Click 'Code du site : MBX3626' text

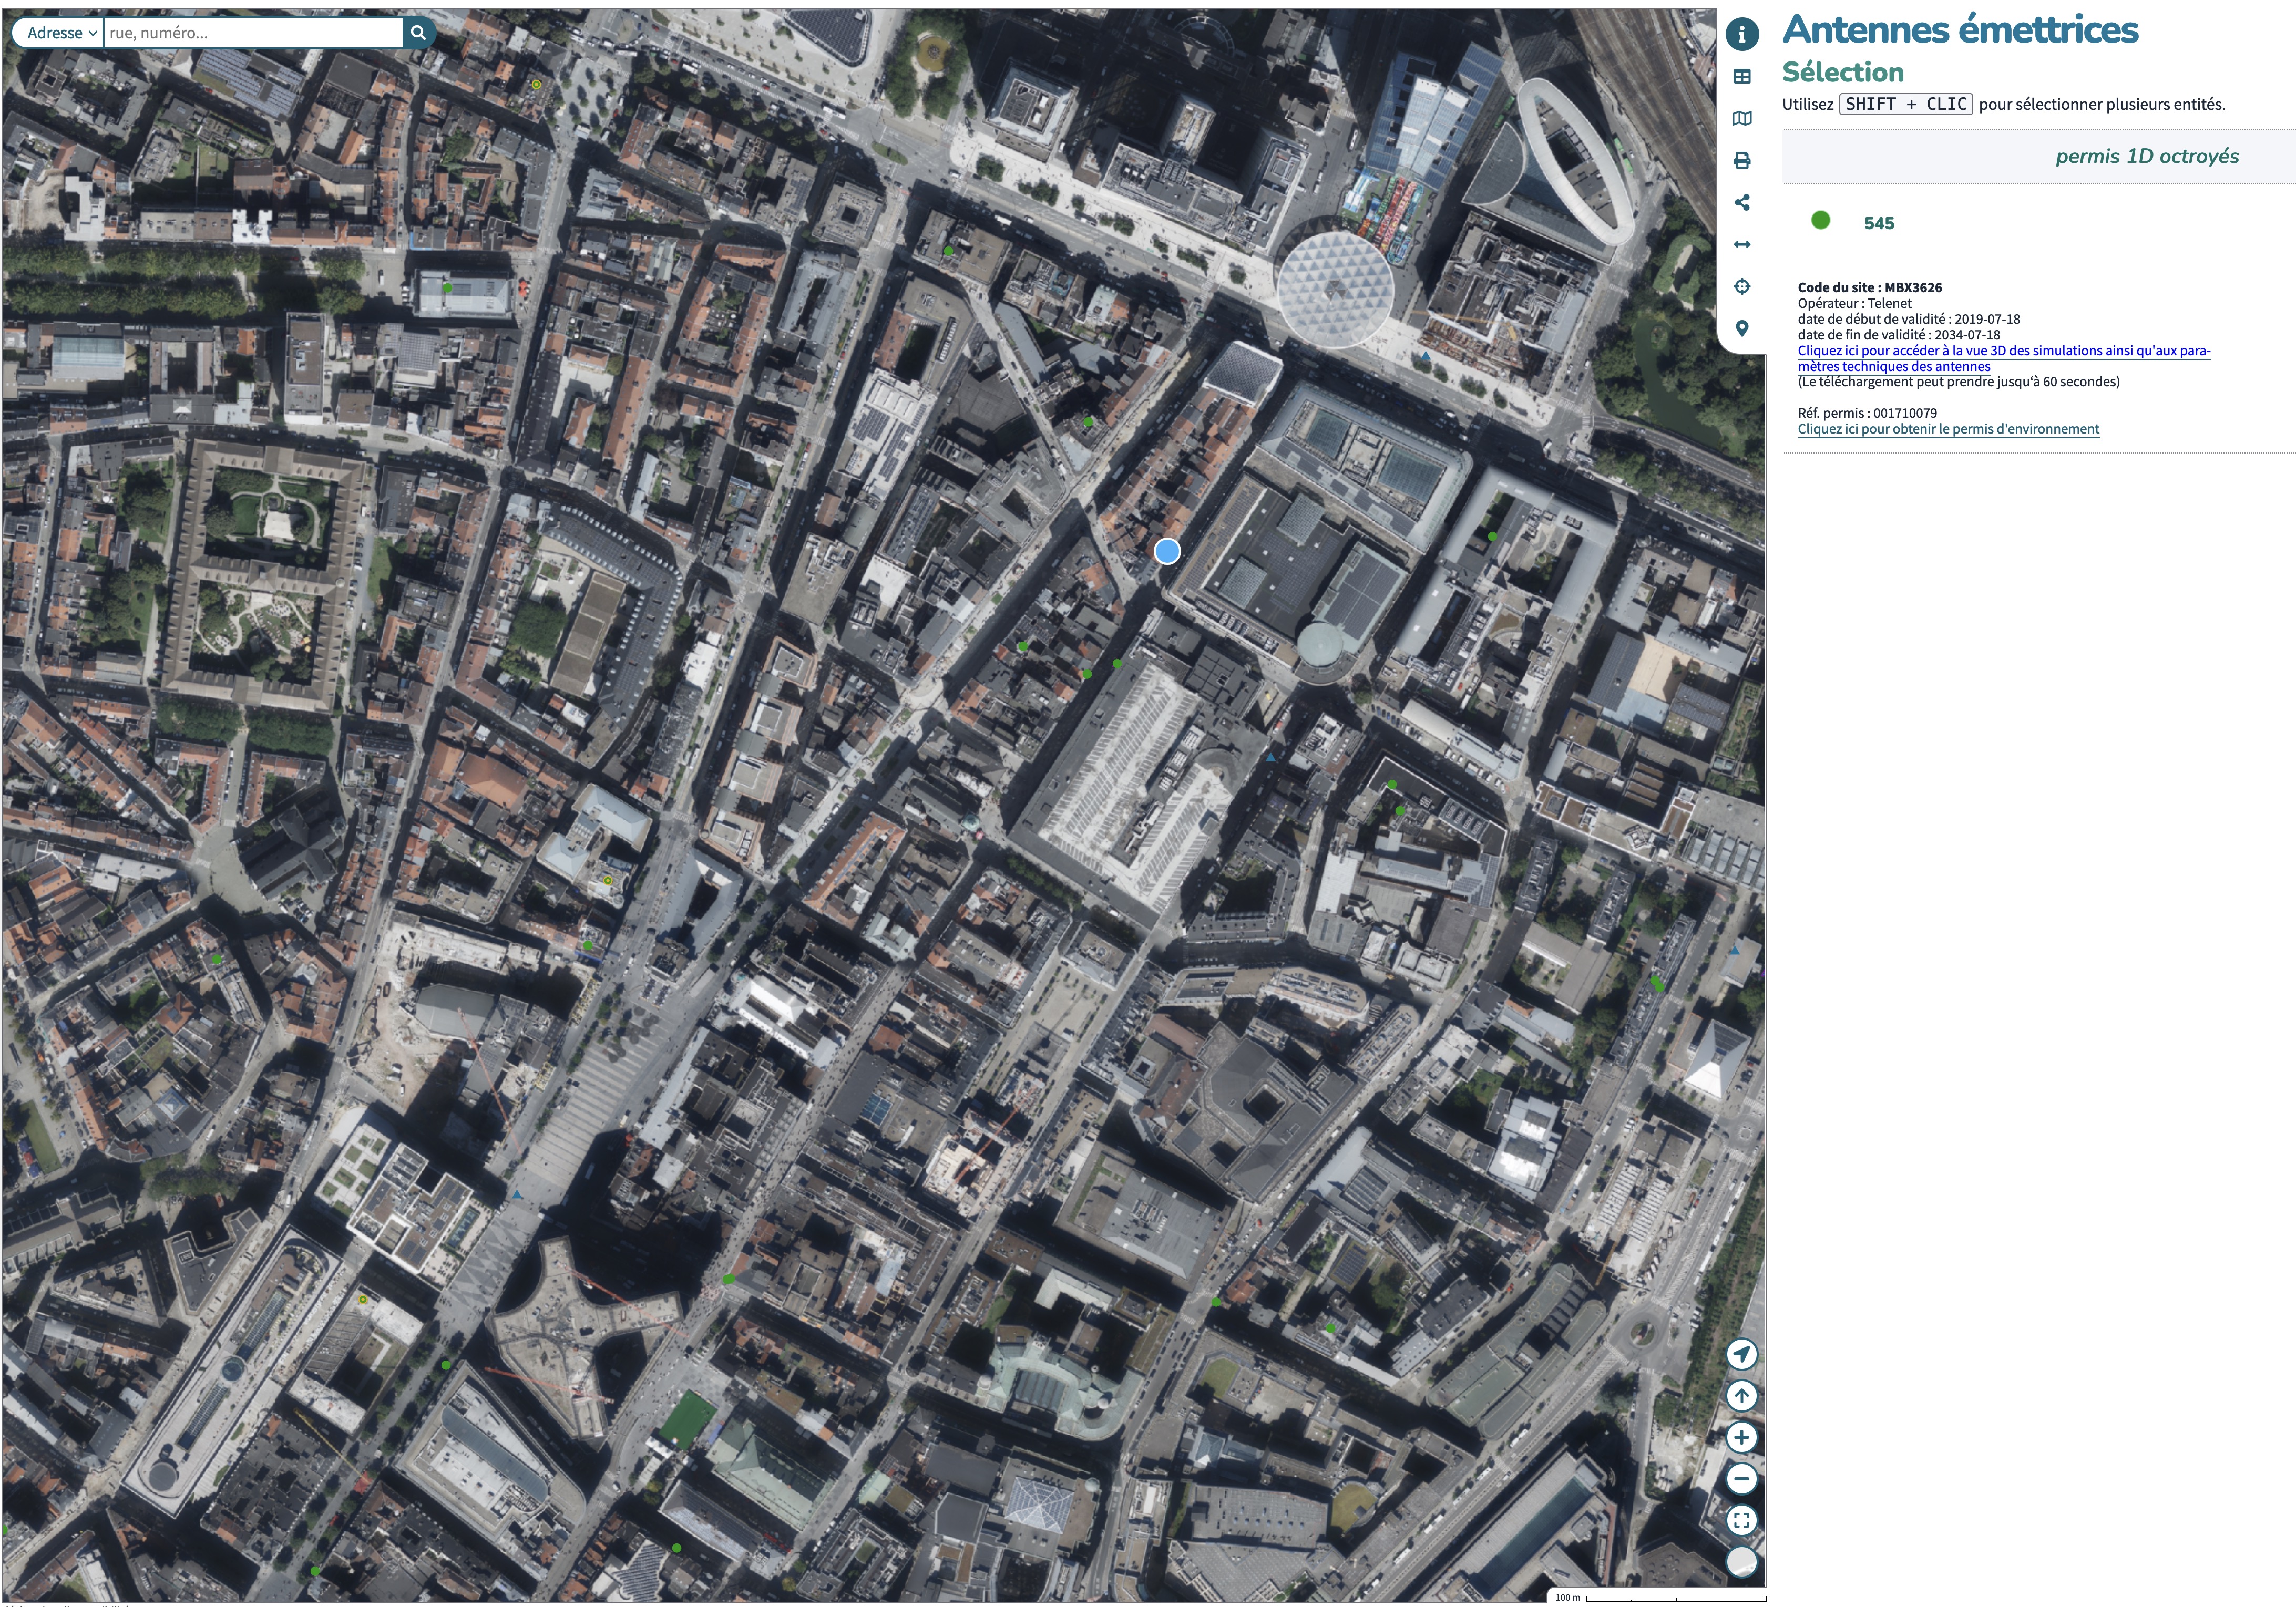tap(1870, 287)
